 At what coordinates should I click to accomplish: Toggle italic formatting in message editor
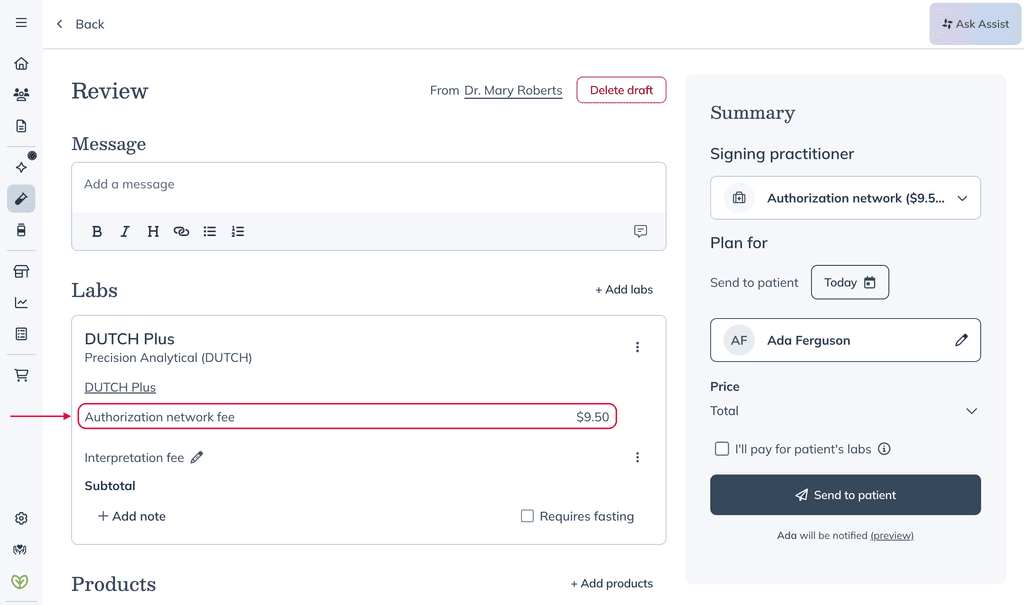coord(125,231)
